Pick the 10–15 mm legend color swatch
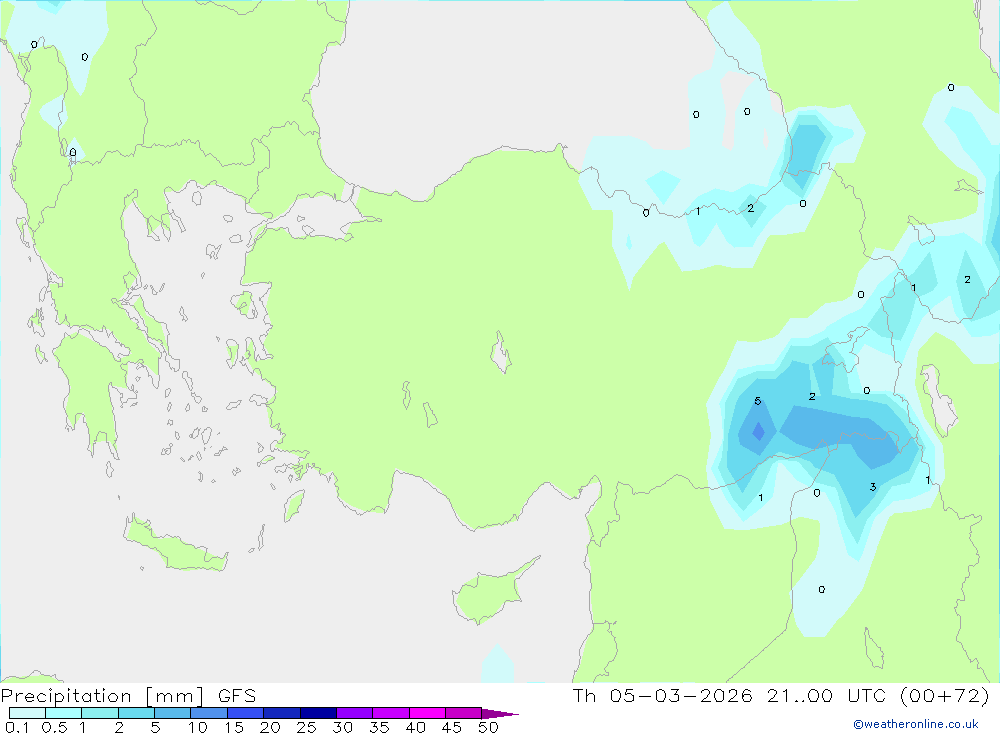This screenshot has width=1000, height=733. pyautogui.click(x=209, y=713)
